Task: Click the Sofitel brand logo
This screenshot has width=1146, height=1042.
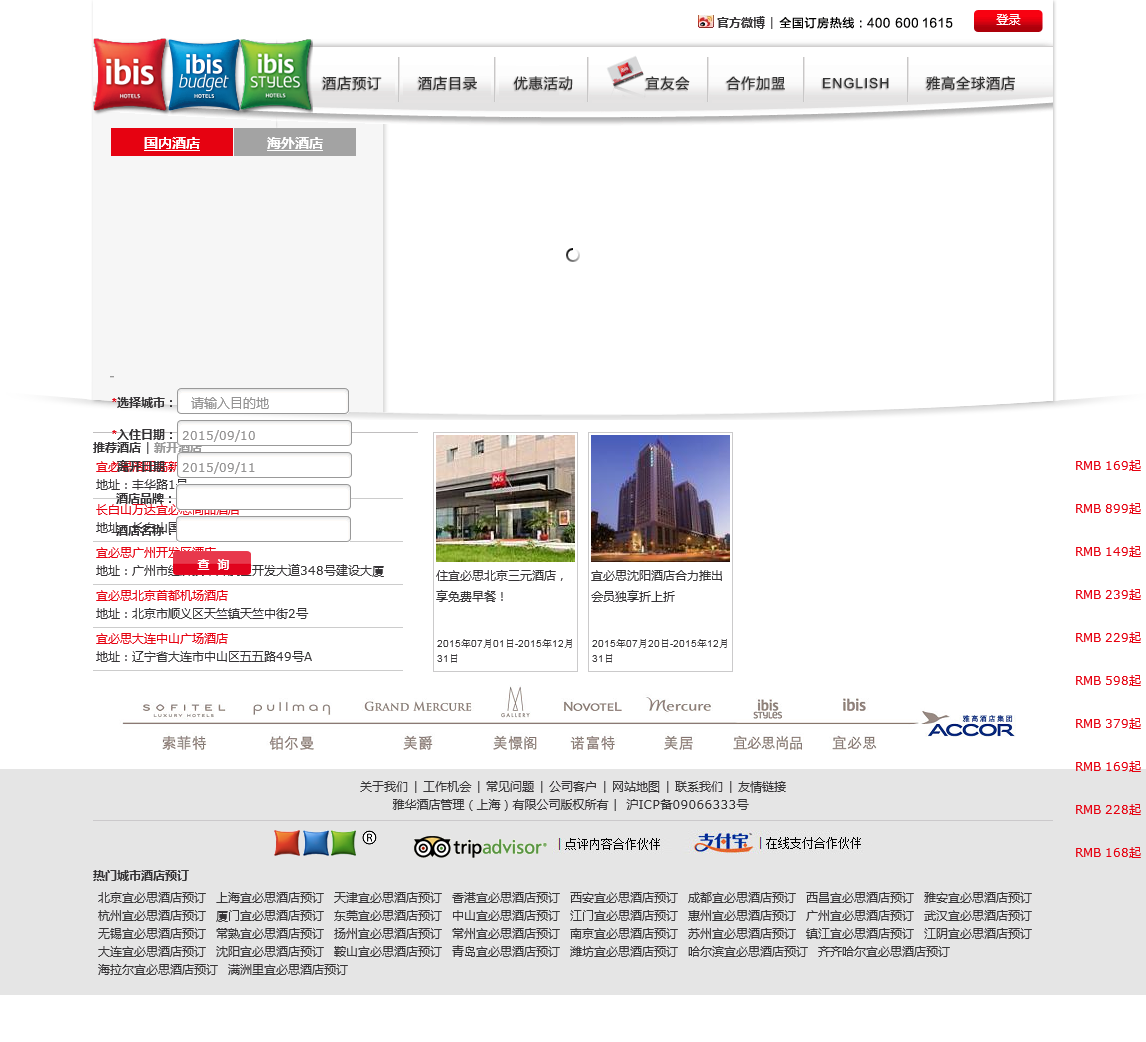Action: pyautogui.click(x=184, y=709)
